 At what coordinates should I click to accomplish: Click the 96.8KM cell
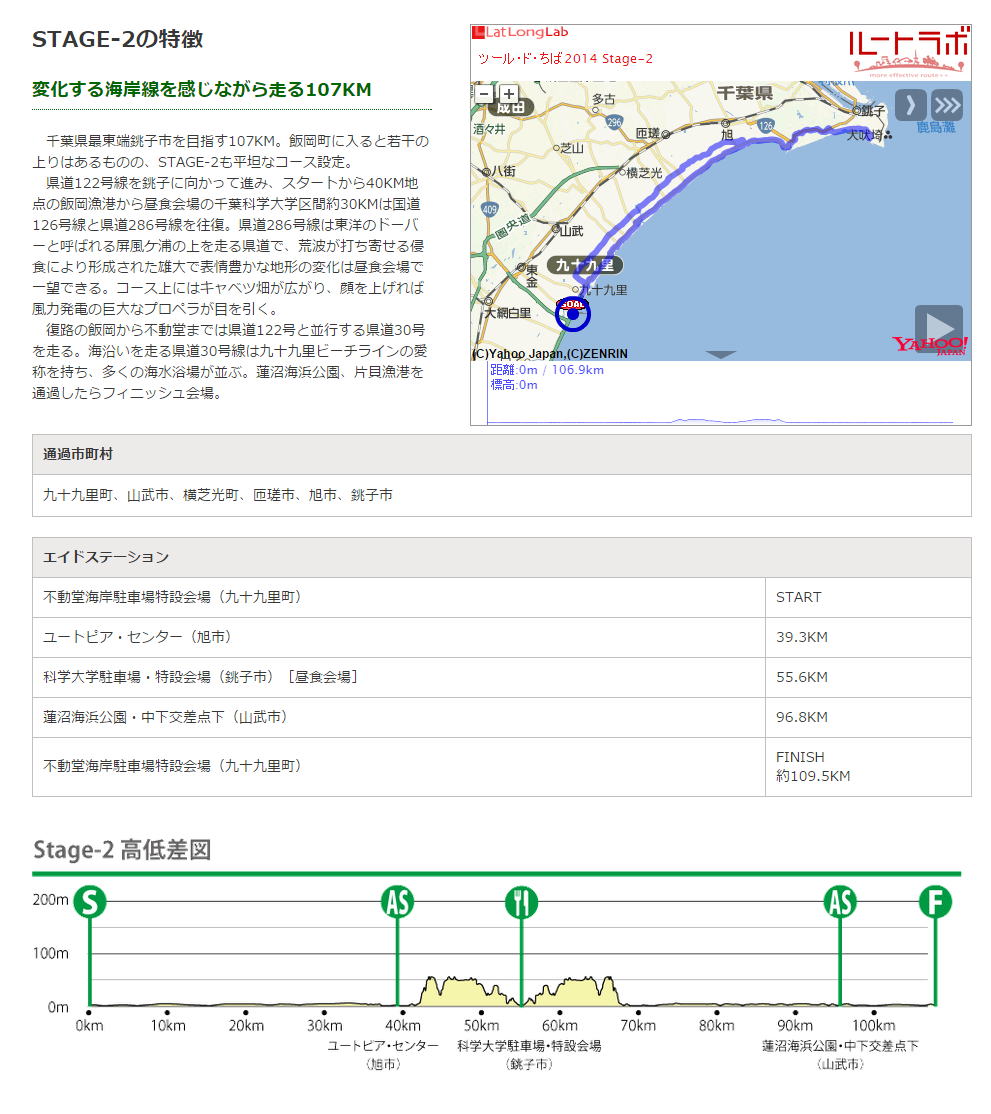click(868, 718)
